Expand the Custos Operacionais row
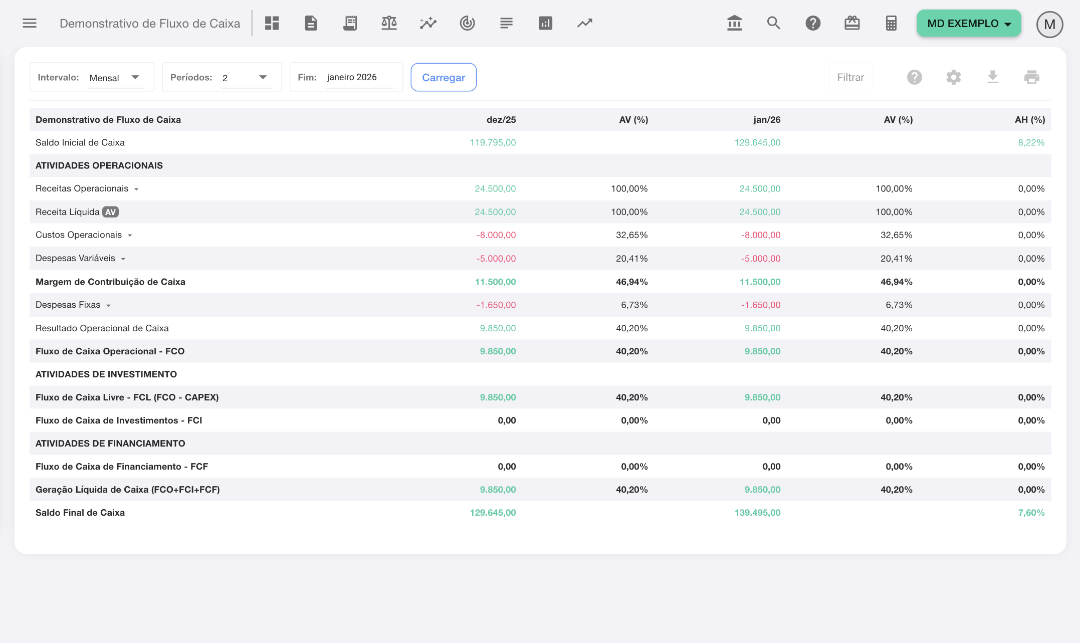The width and height of the screenshot is (1080, 643). pyautogui.click(x=130, y=235)
